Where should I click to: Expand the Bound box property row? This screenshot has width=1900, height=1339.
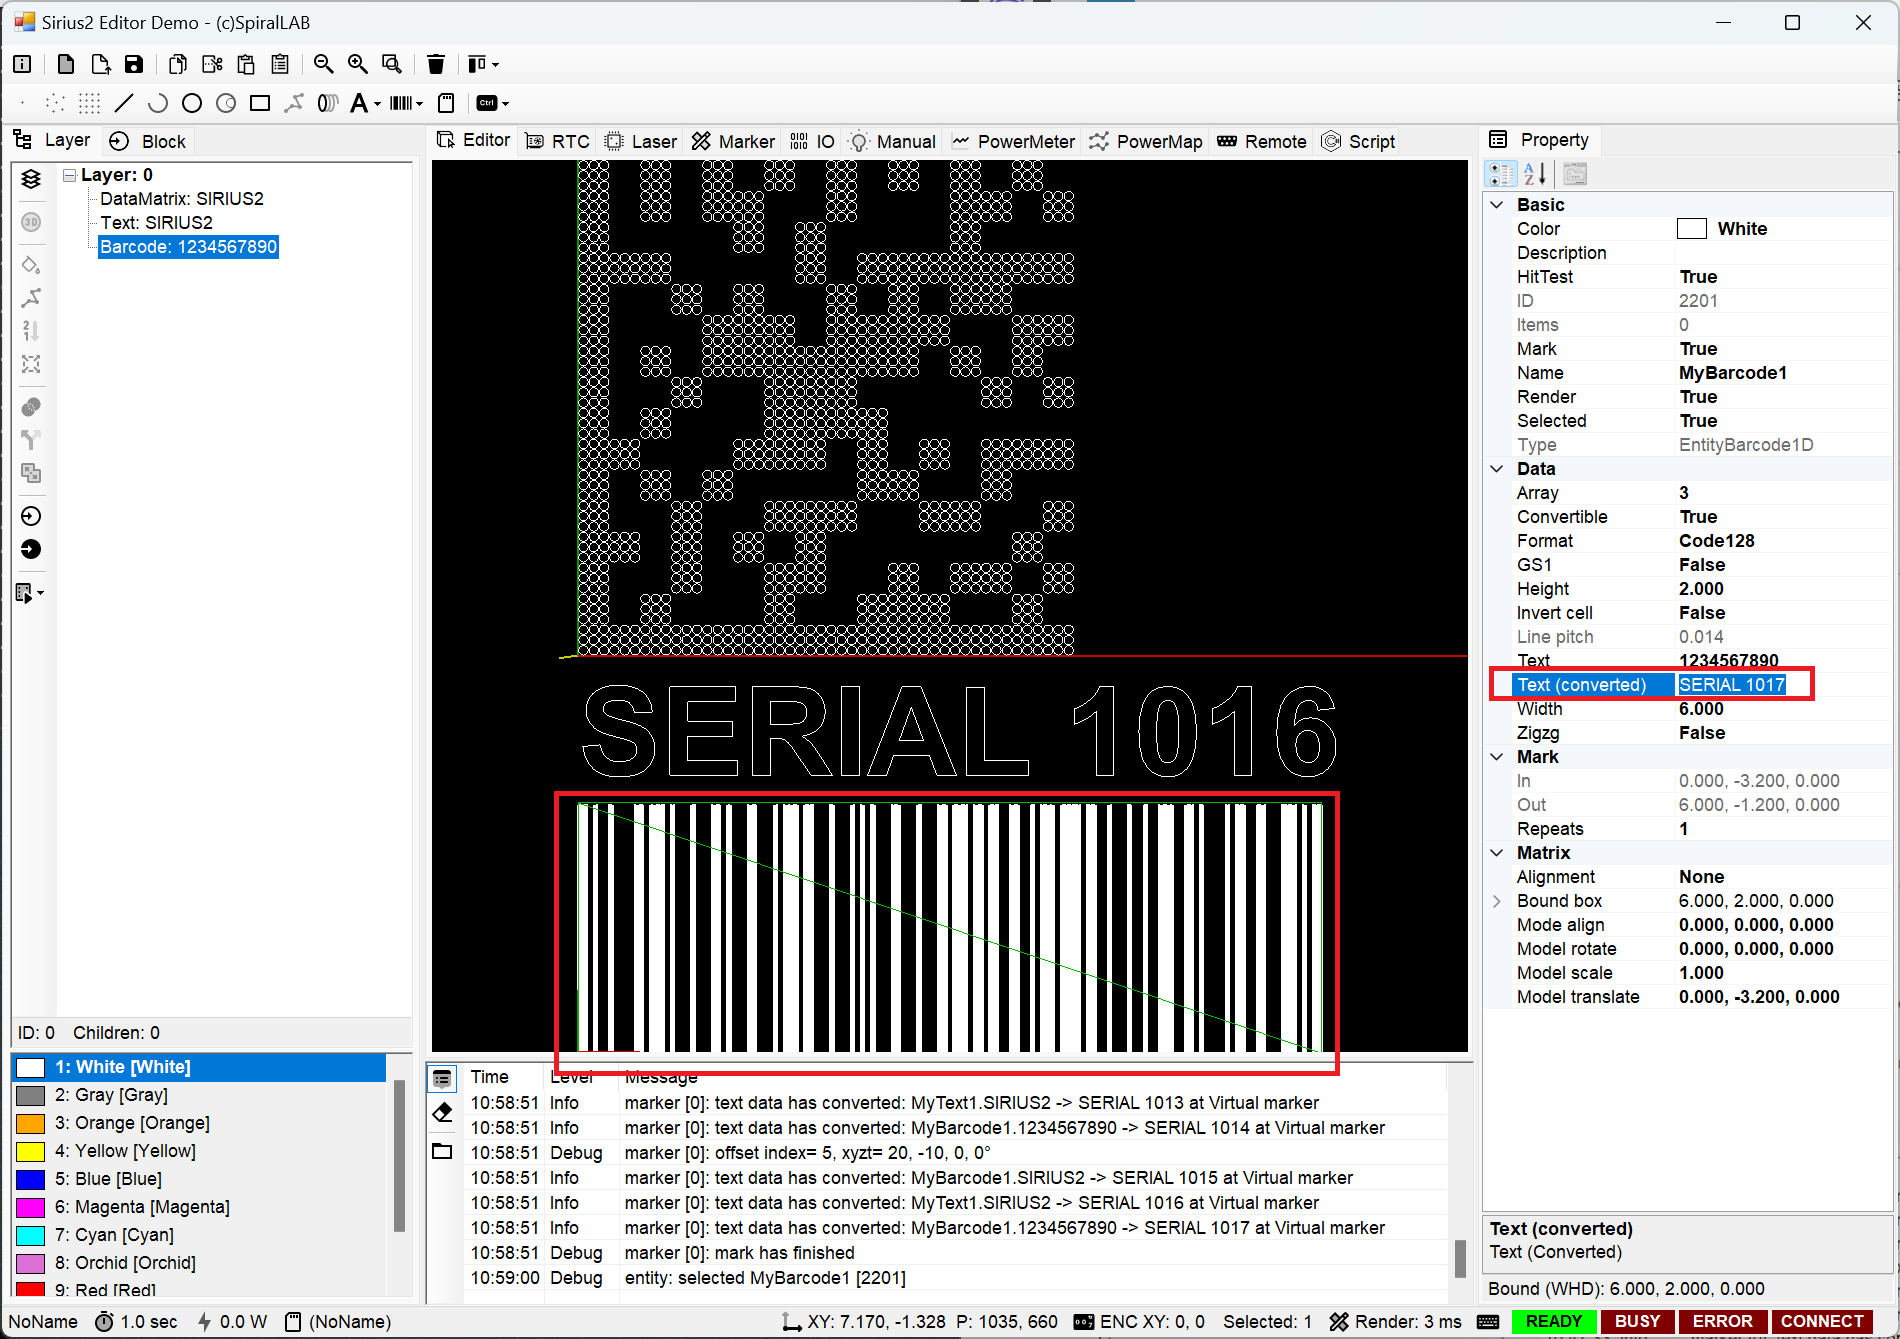pyautogui.click(x=1497, y=901)
